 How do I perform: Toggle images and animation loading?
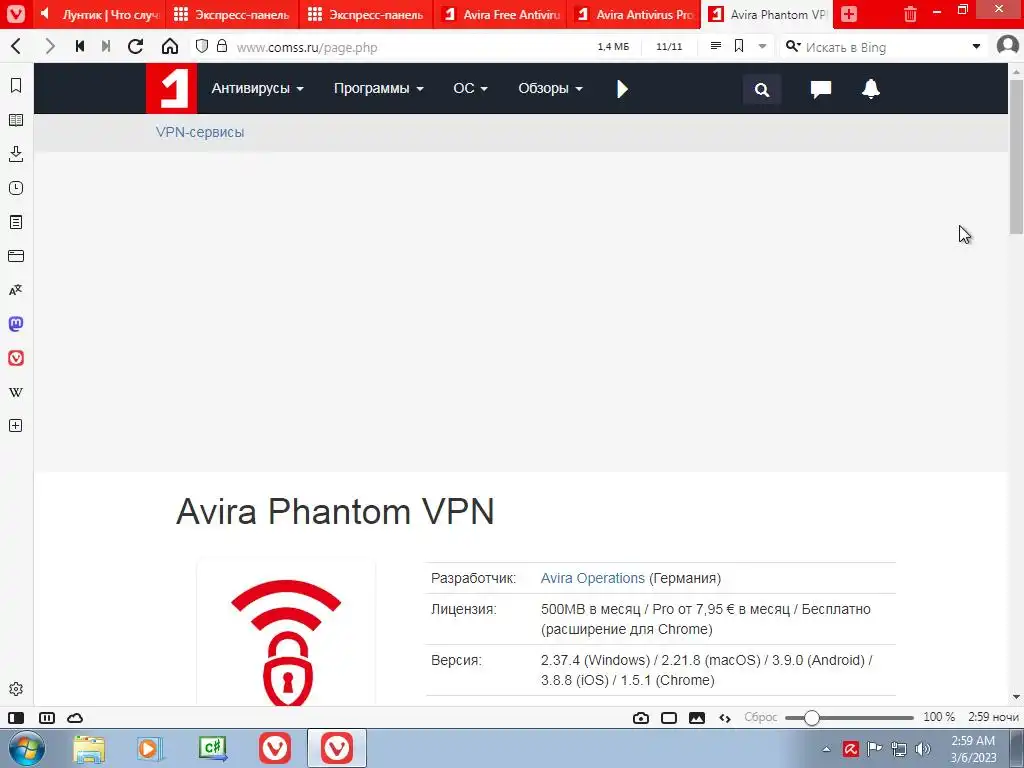697,718
